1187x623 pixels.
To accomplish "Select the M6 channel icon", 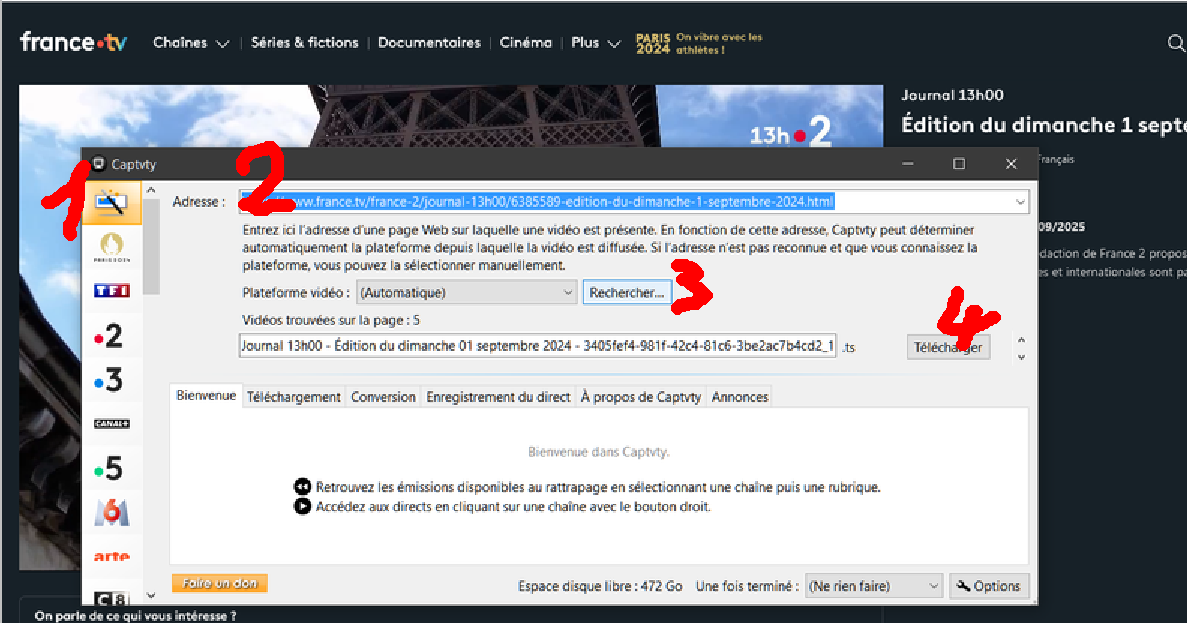I will 111,512.
